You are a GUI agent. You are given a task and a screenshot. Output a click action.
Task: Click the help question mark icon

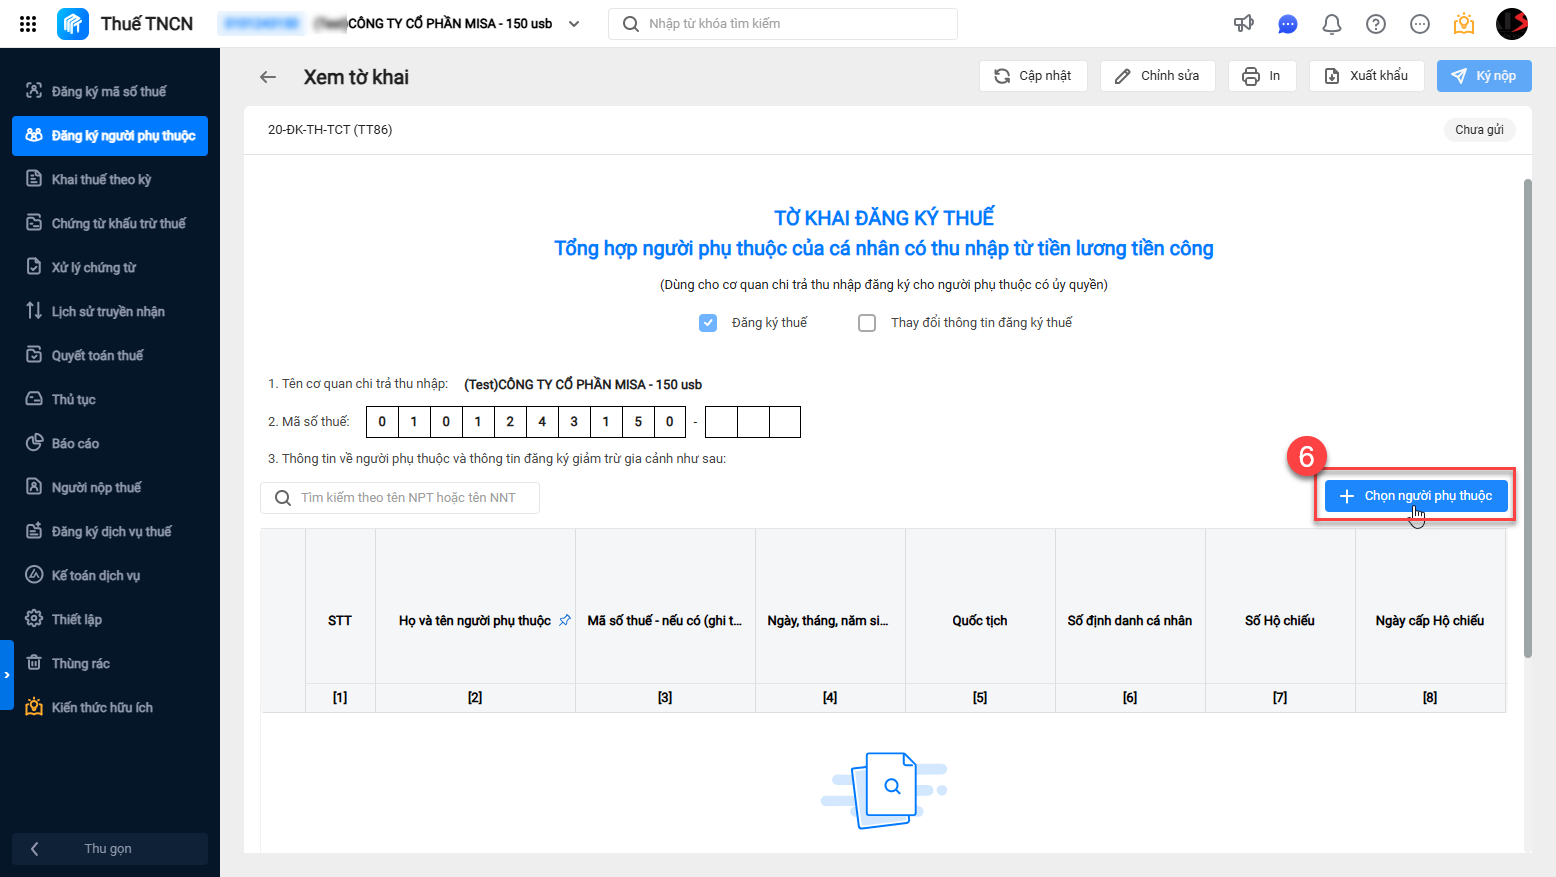(x=1376, y=24)
